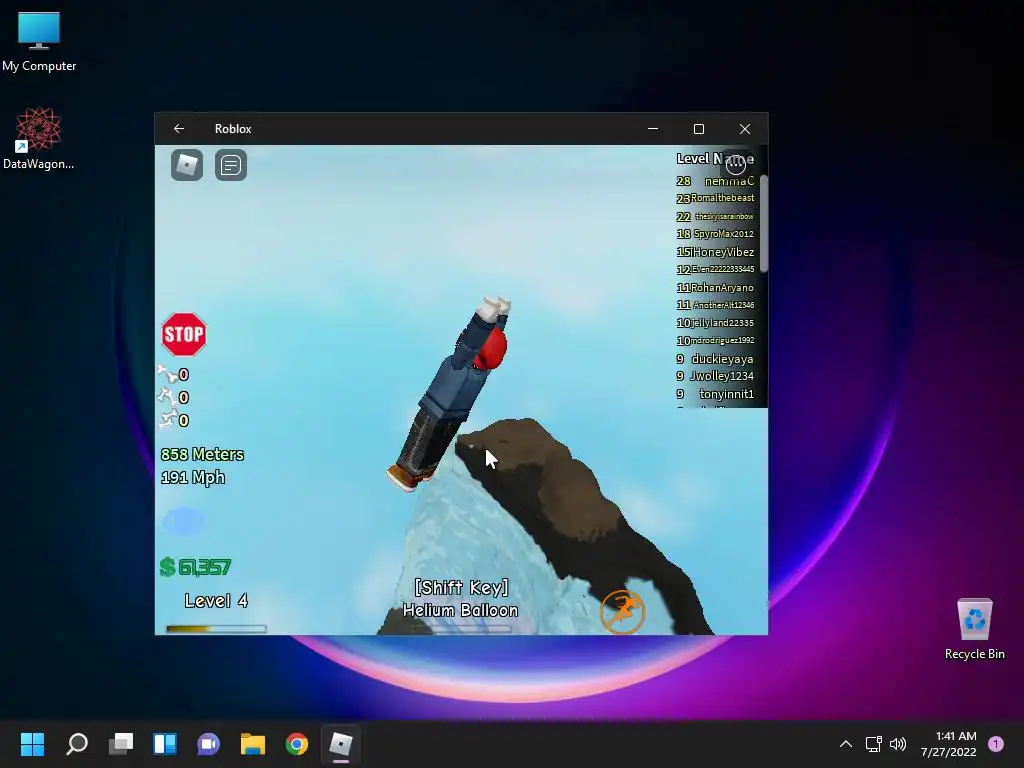Select player tonyinnit1 in leaderboard
This screenshot has width=1024, height=768.
pos(726,394)
